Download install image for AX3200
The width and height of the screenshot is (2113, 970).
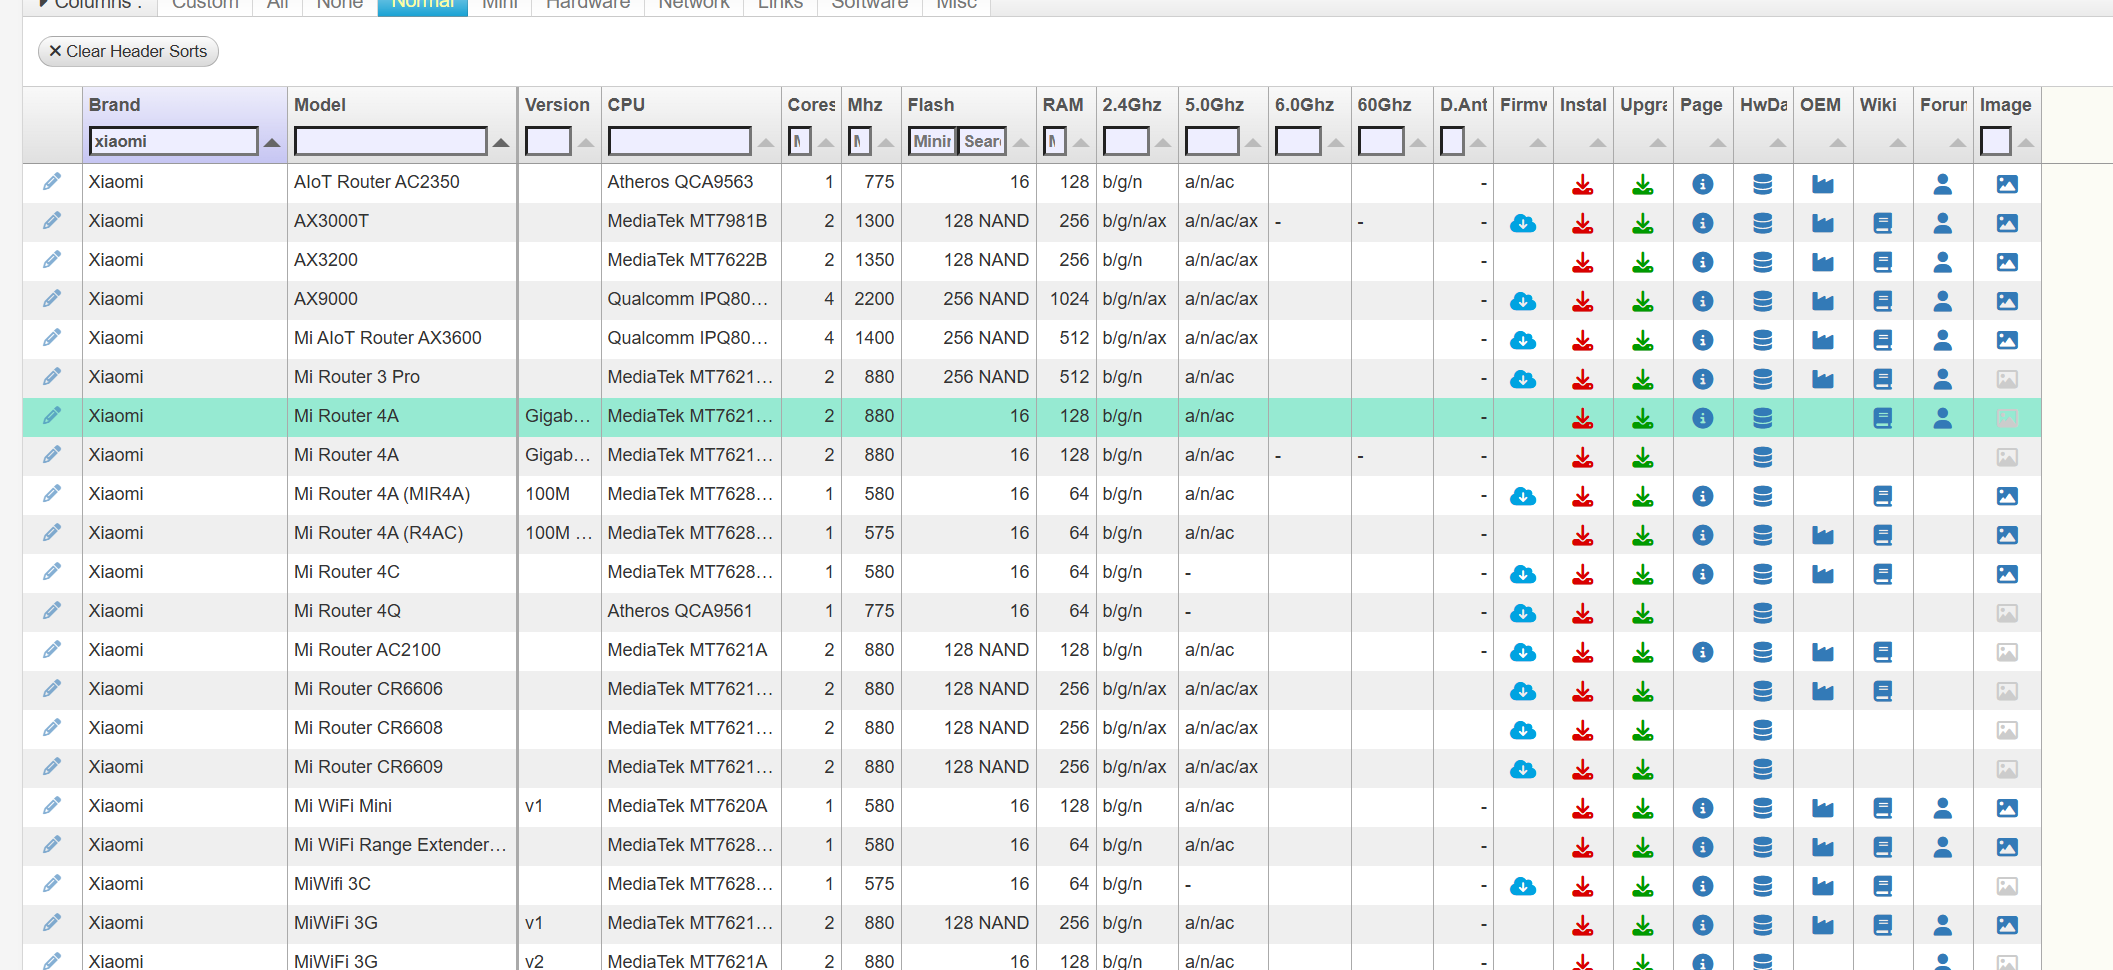(1583, 262)
